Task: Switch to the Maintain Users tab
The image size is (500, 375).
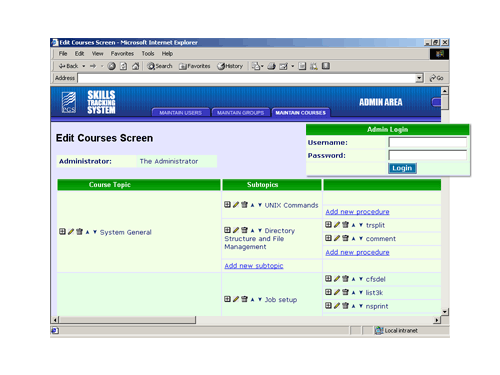Action: 180,113
